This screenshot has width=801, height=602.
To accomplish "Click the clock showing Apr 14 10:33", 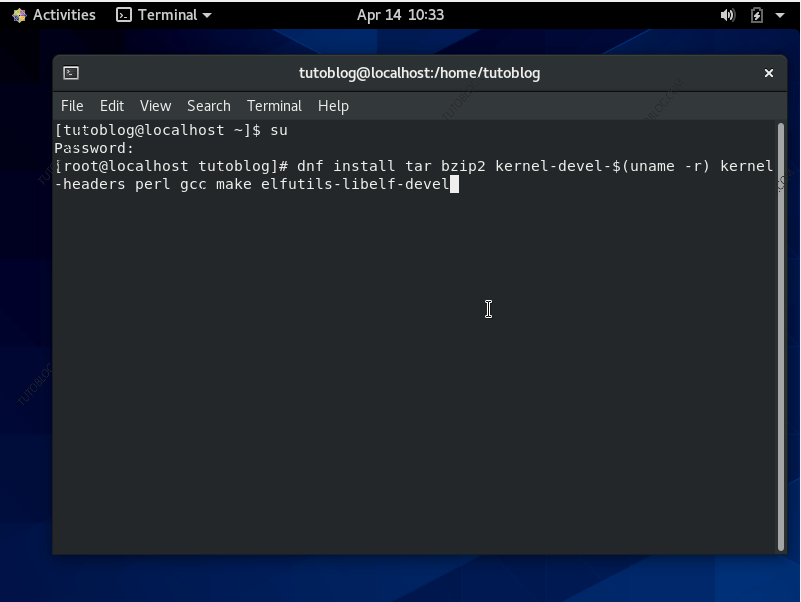I will [400, 14].
